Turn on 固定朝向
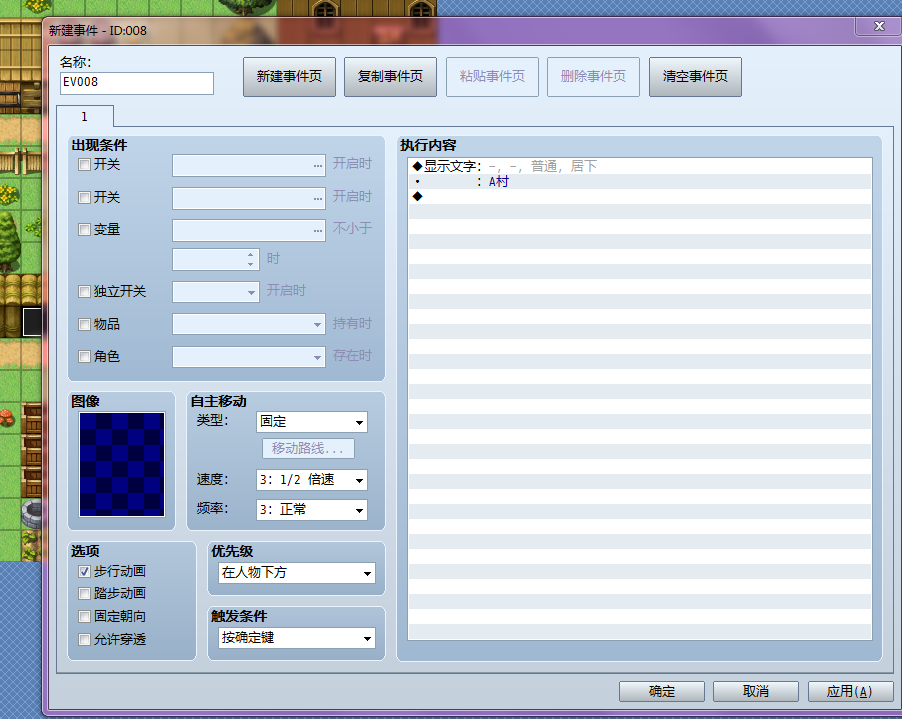Screen dimensions: 902x719 84,617
